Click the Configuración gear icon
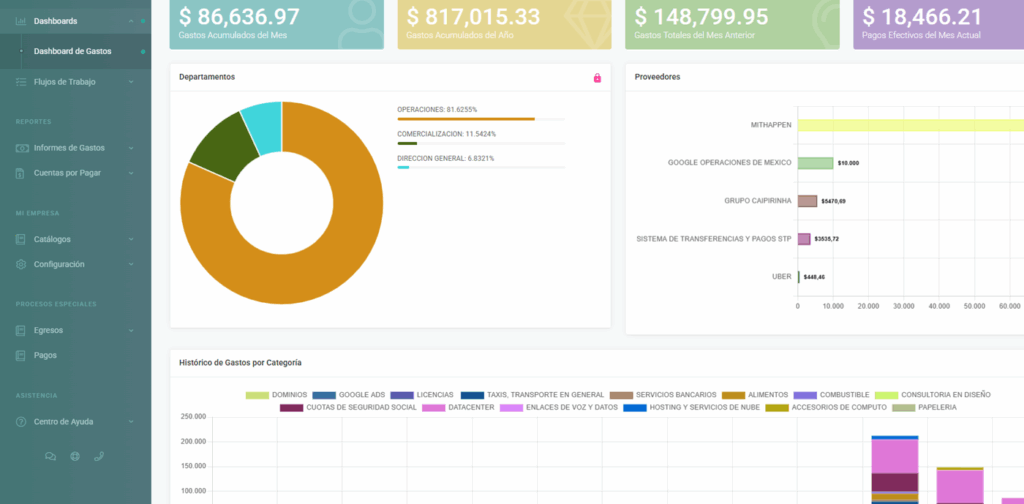 pyautogui.click(x=22, y=264)
